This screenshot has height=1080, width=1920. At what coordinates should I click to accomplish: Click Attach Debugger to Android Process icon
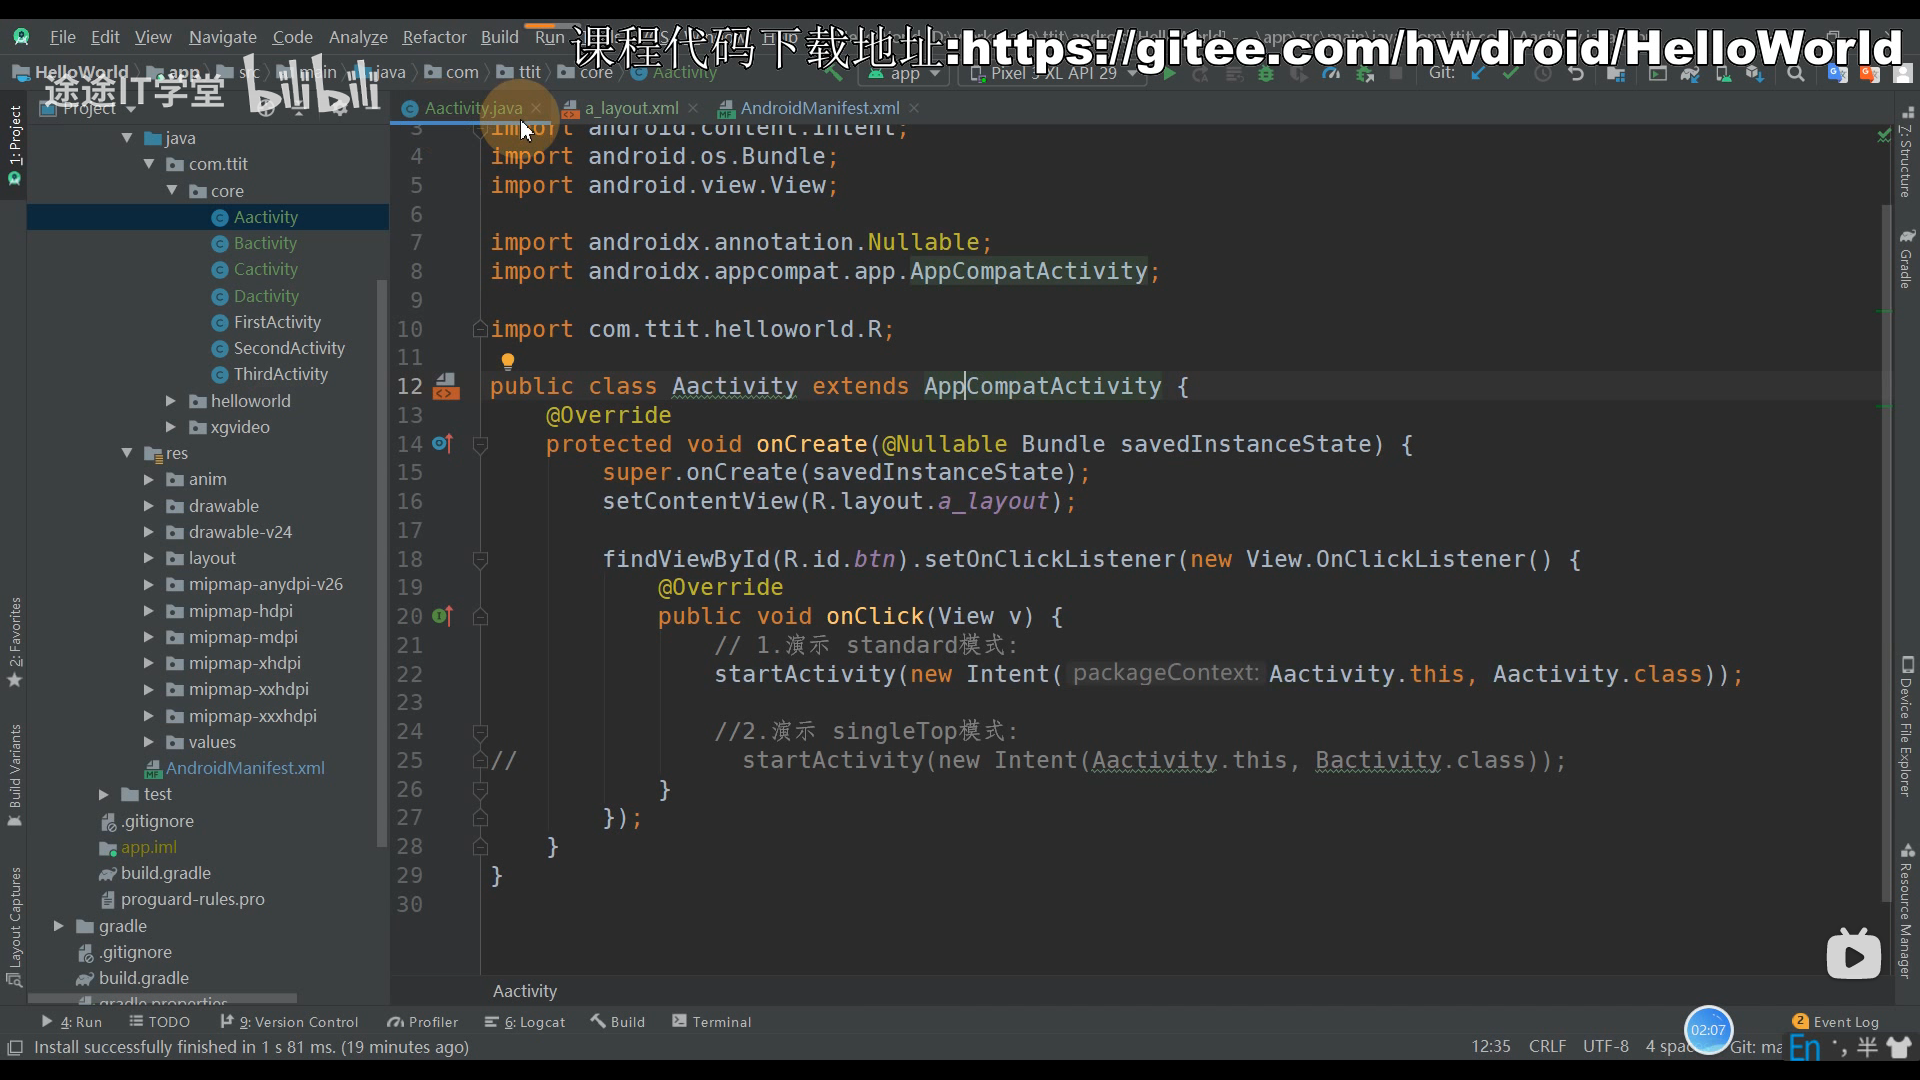(x=1364, y=74)
